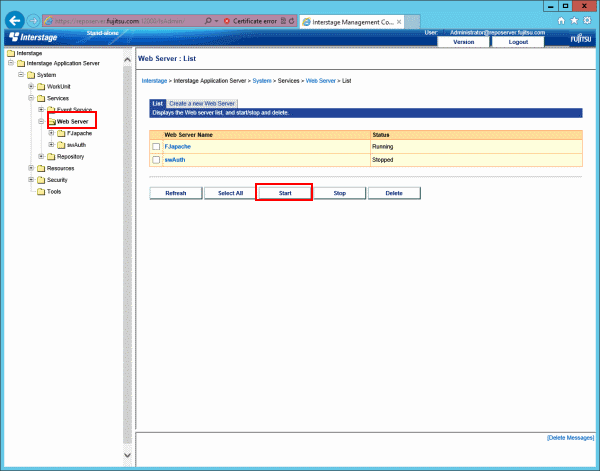The height and width of the screenshot is (471, 600).
Task: Click the Stopped status text for swAuth
Action: [x=382, y=160]
